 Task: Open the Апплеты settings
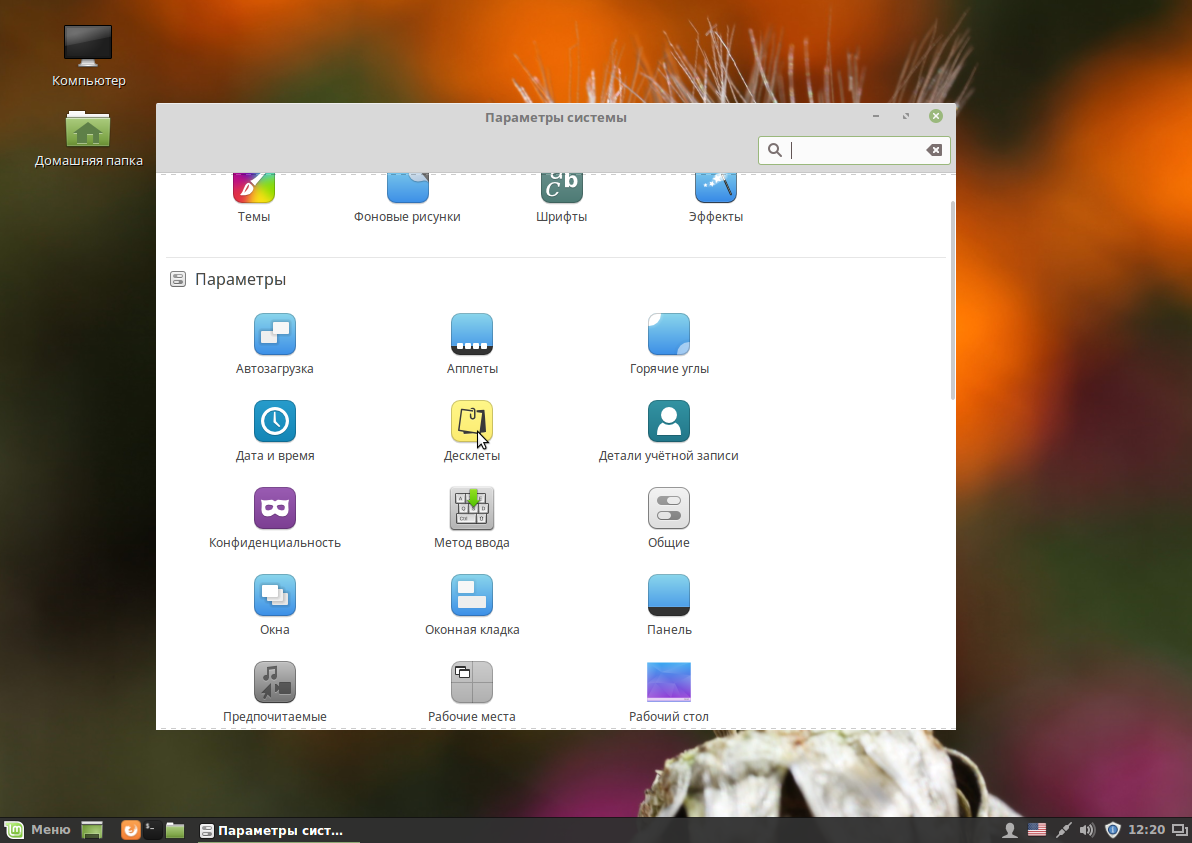coord(471,343)
